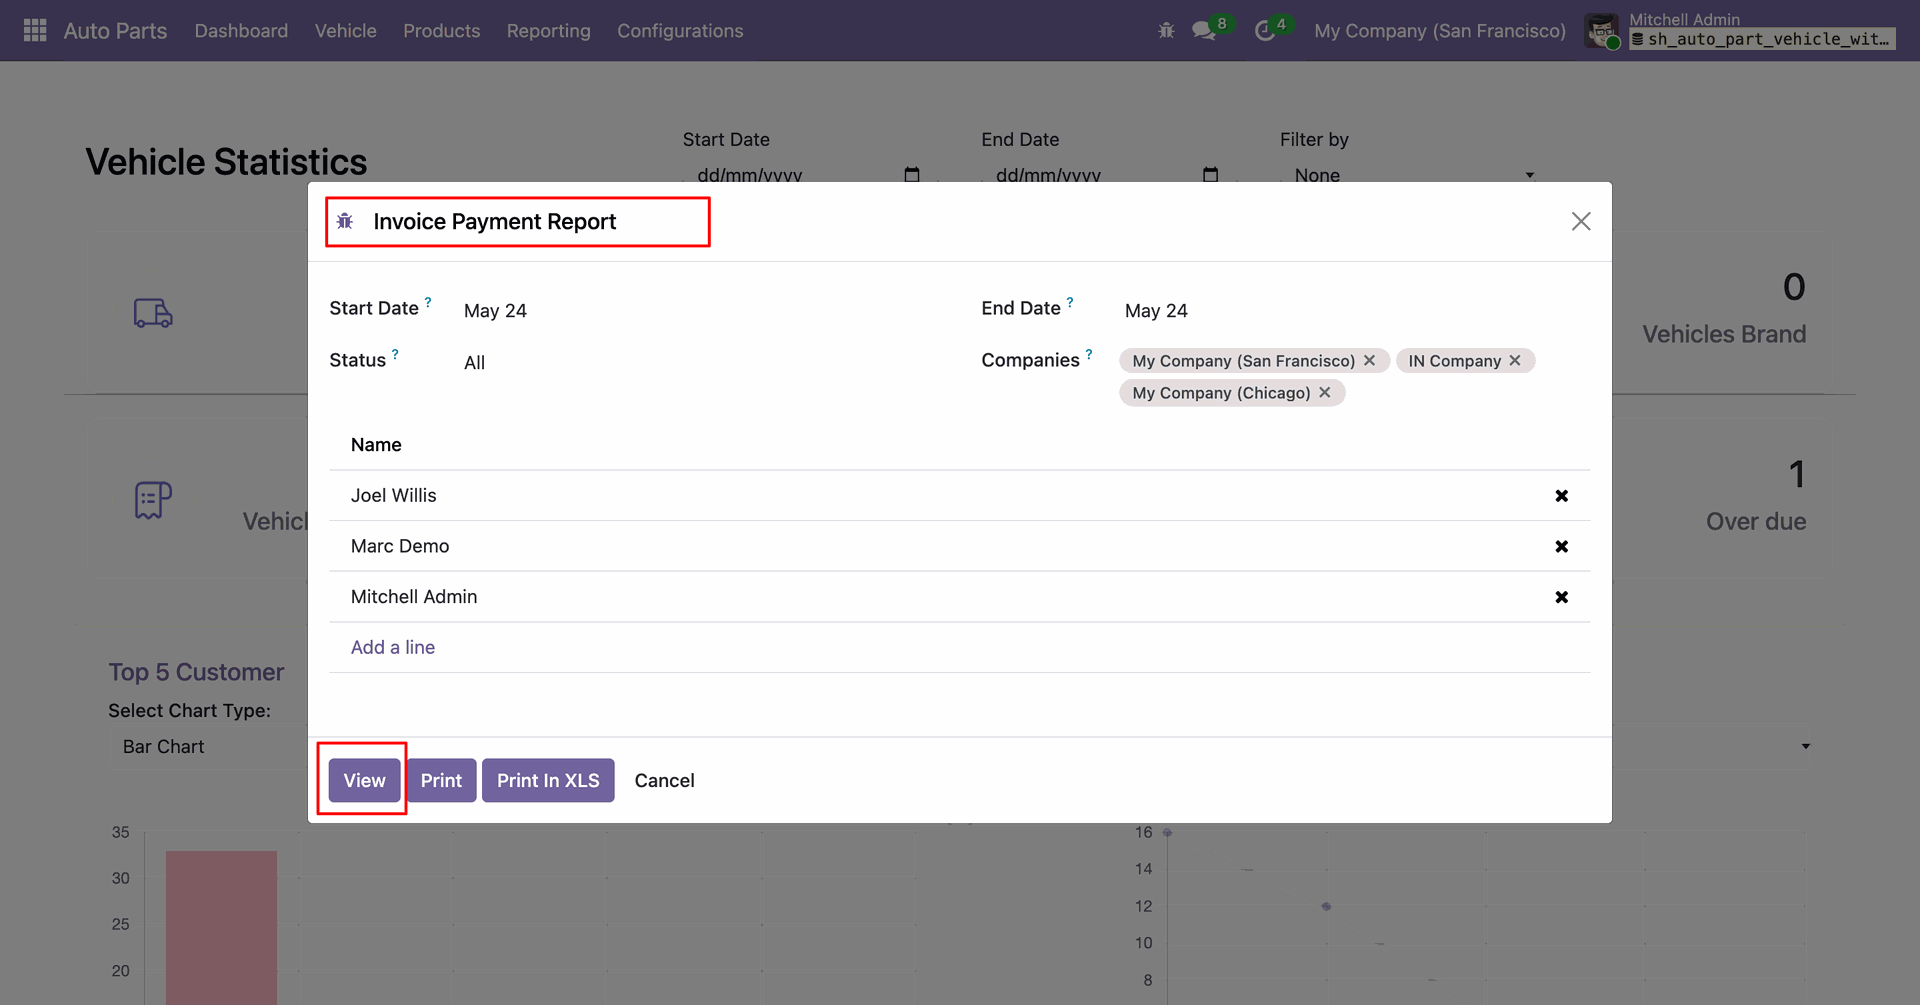
Task: Delete the Mitchell Admin row
Action: pyautogui.click(x=1561, y=597)
